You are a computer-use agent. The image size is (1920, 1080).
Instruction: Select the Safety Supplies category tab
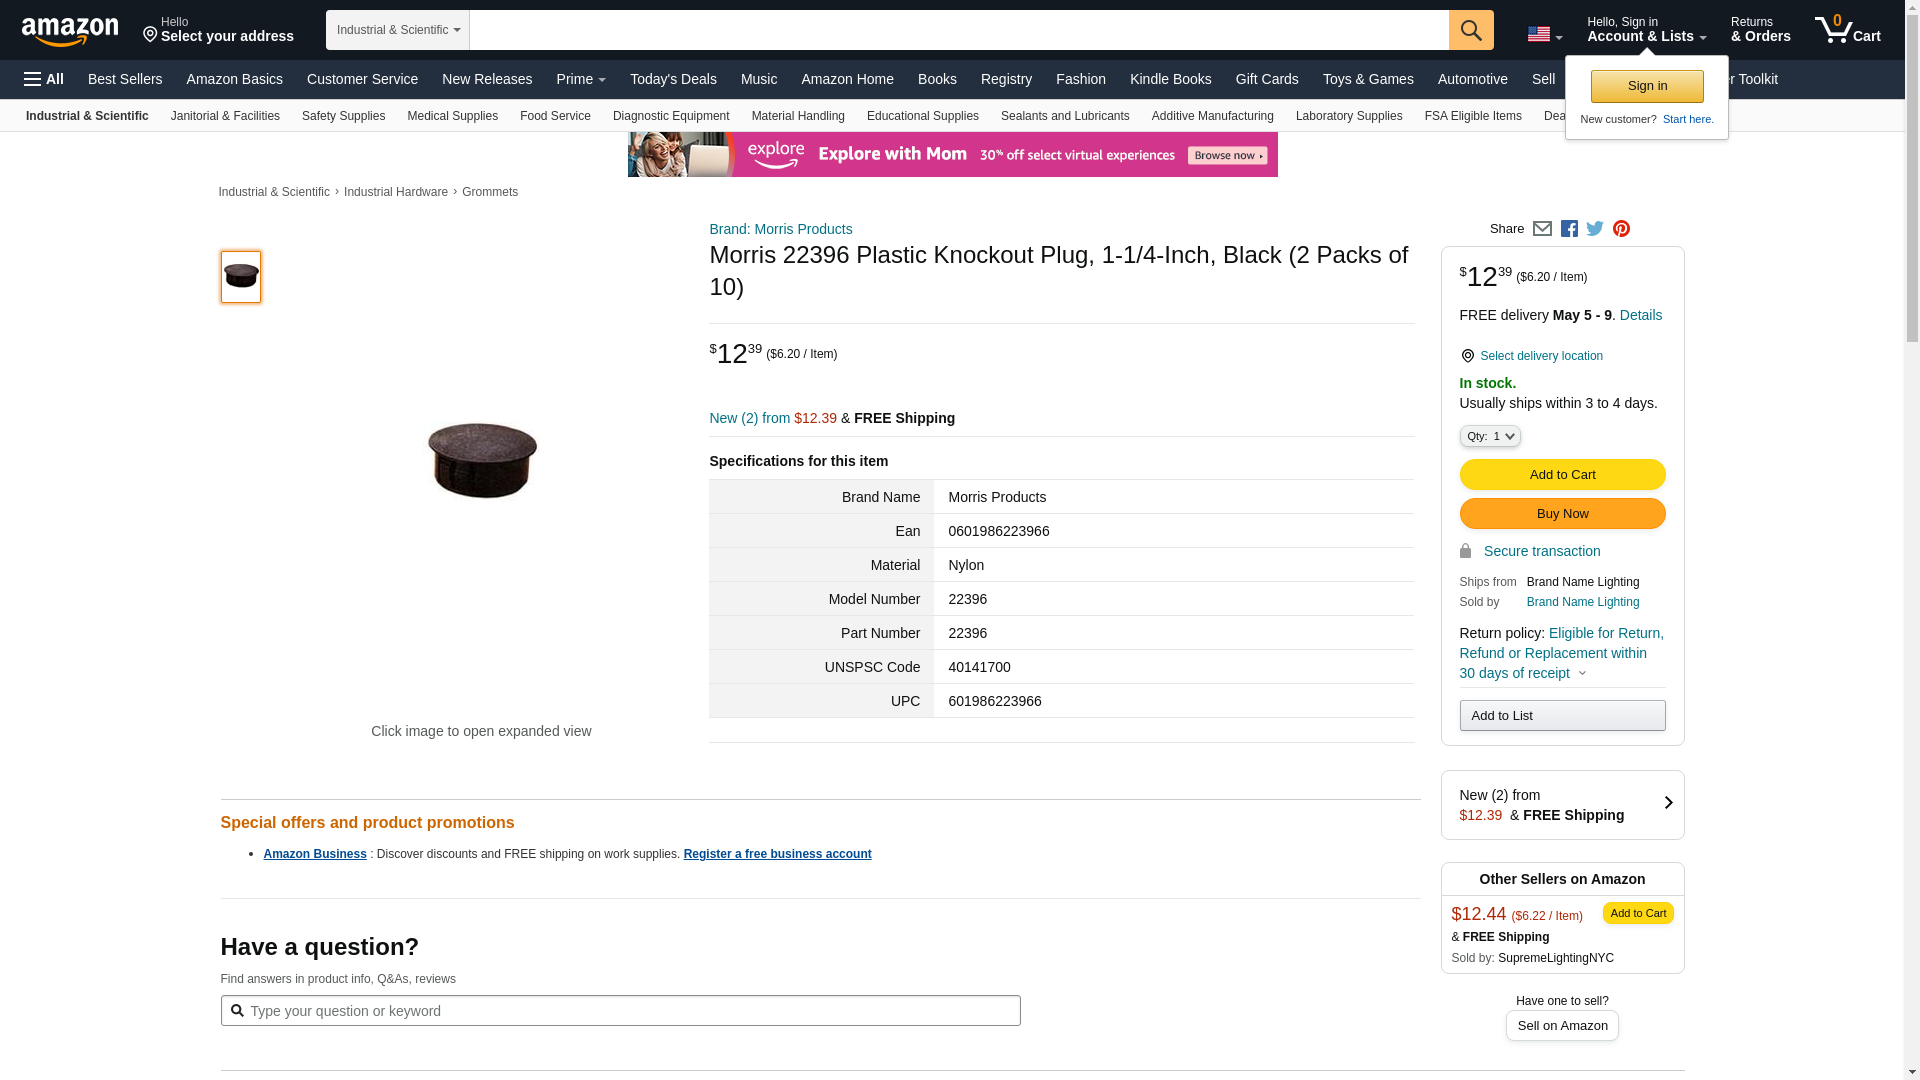[x=343, y=116]
